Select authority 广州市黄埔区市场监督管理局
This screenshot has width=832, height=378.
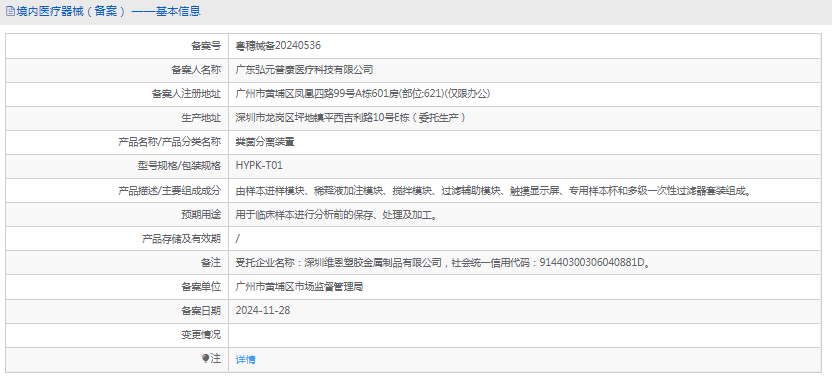pyautogui.click(x=300, y=287)
